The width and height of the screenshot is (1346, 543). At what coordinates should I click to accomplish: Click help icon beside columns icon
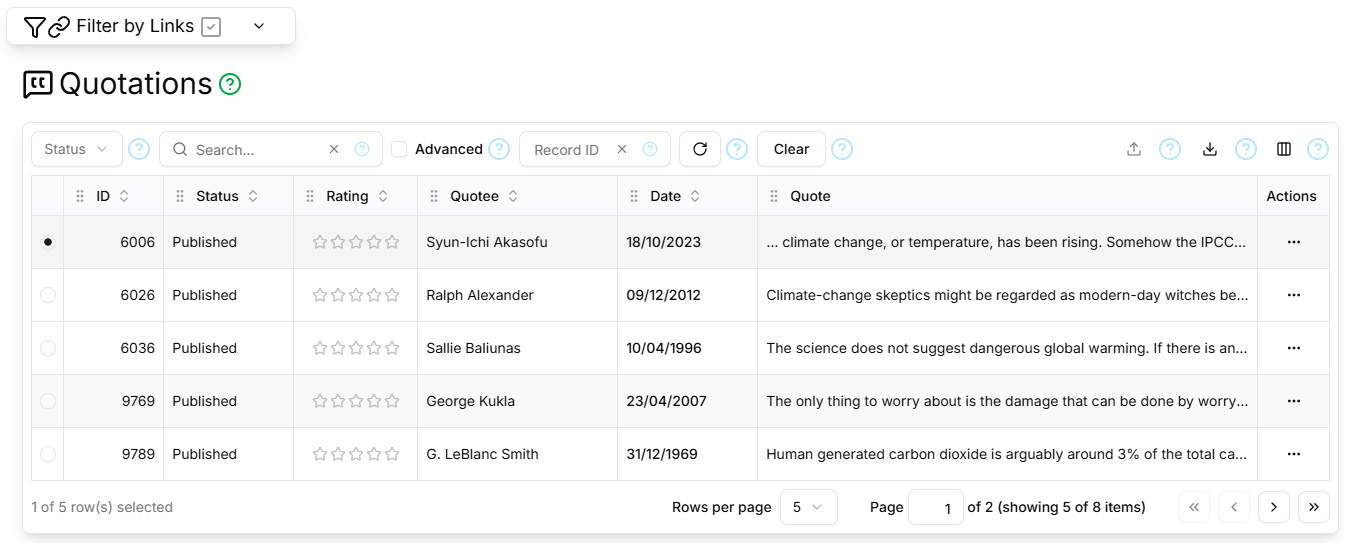coord(1318,149)
